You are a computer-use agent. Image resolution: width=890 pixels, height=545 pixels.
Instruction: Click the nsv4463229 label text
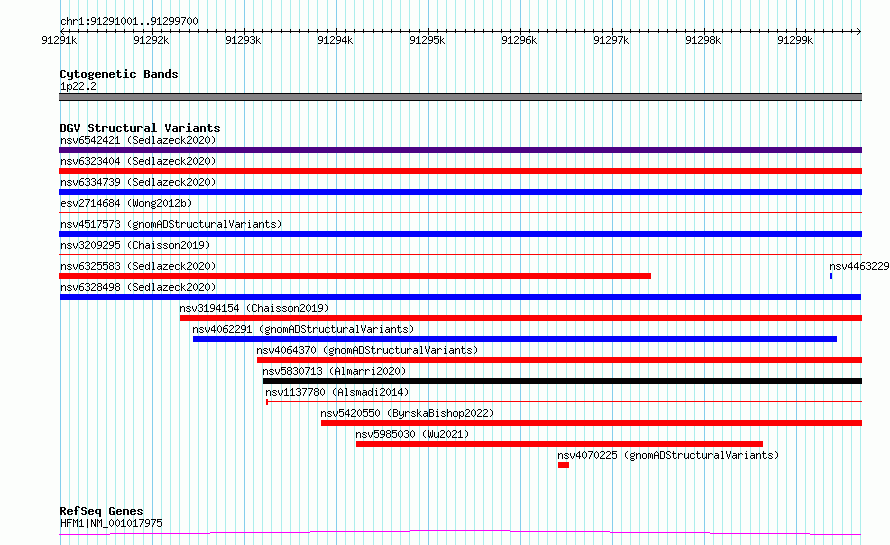click(x=859, y=266)
